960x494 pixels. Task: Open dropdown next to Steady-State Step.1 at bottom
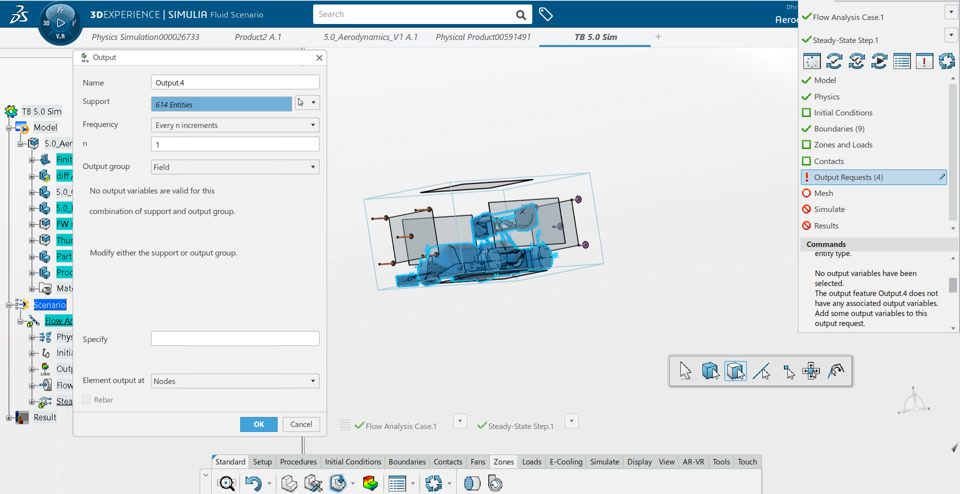(x=572, y=421)
